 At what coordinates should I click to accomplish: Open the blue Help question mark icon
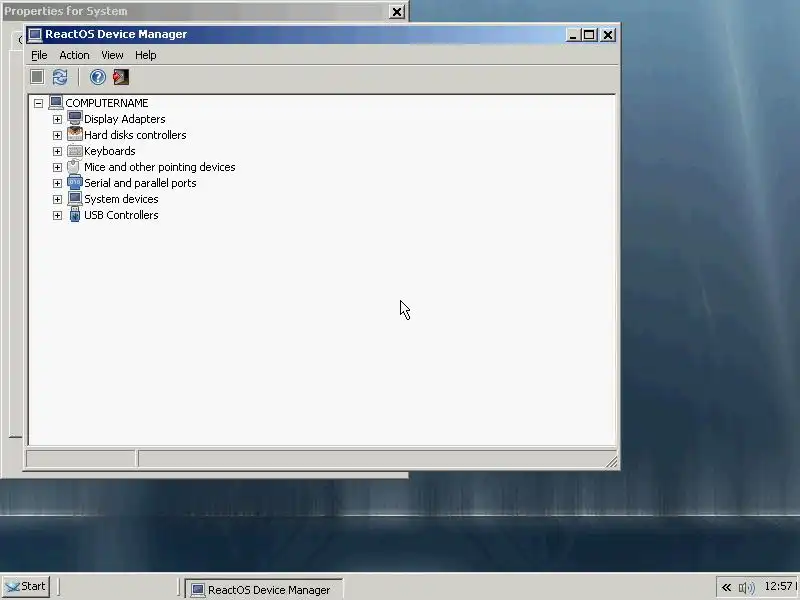97,77
